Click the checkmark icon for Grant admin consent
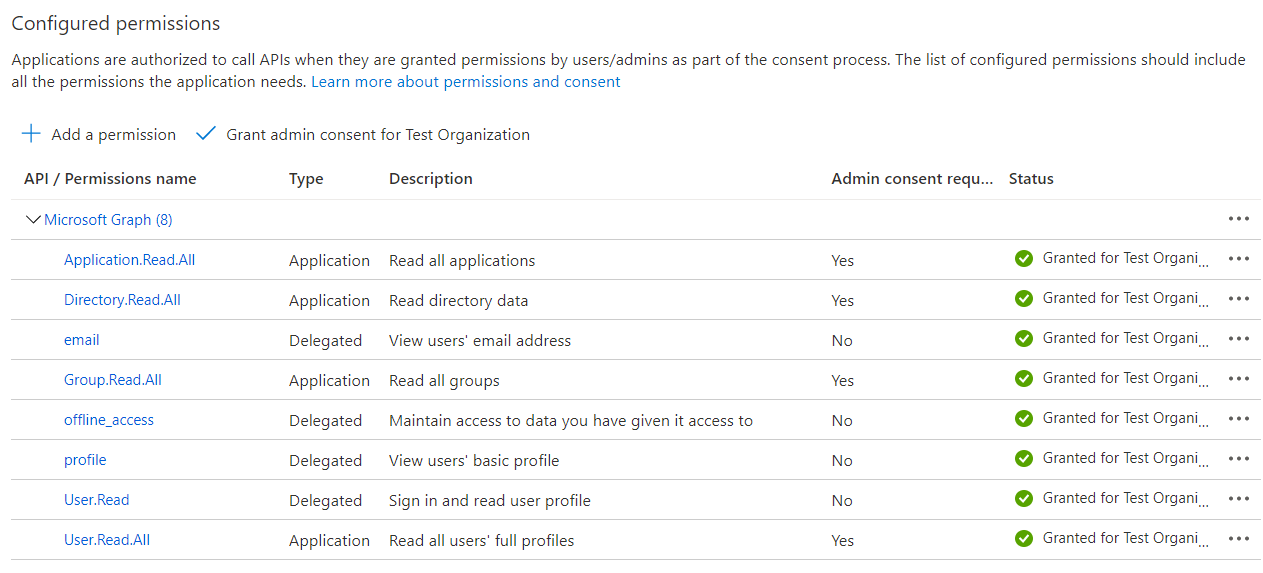Viewport: 1263px width, 573px height. 206,134
